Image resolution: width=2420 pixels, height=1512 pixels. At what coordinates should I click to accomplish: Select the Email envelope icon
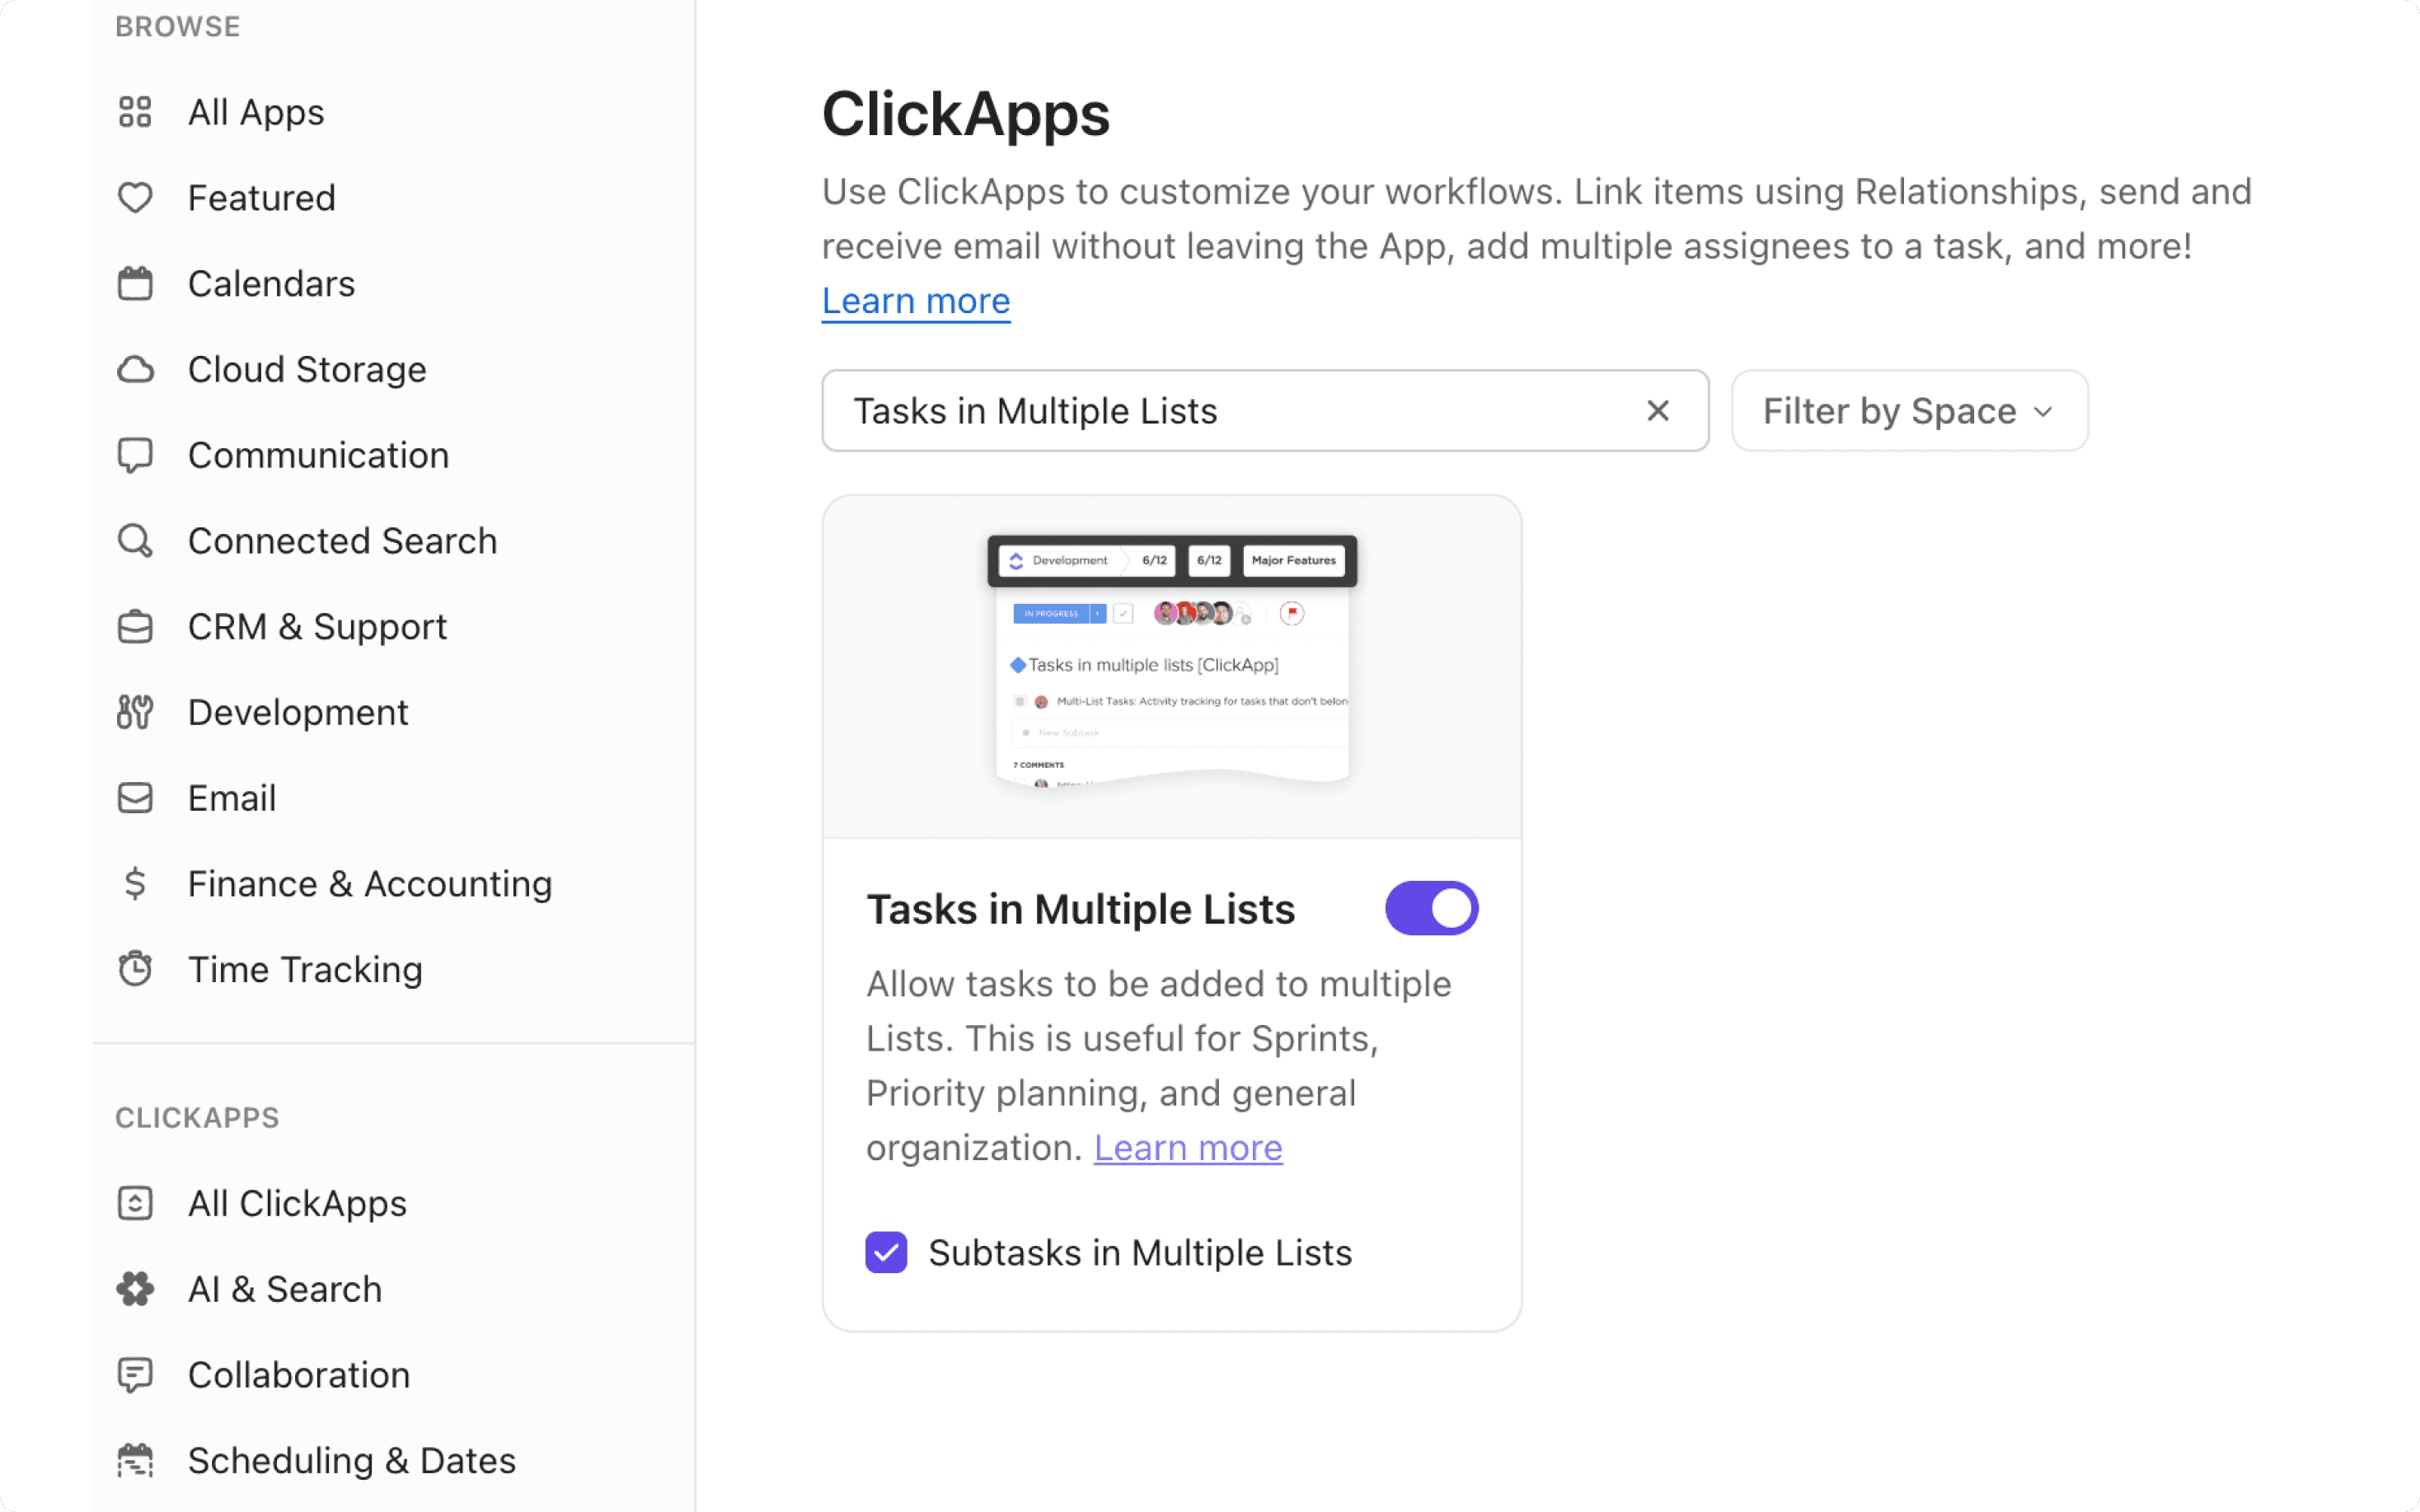135,797
